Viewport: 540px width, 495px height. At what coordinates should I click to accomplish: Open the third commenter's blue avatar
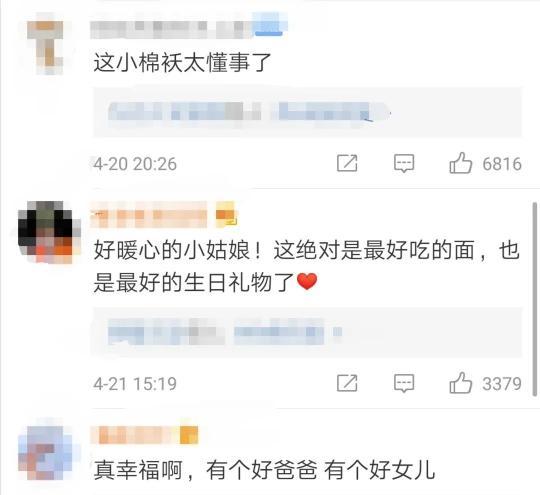46,453
